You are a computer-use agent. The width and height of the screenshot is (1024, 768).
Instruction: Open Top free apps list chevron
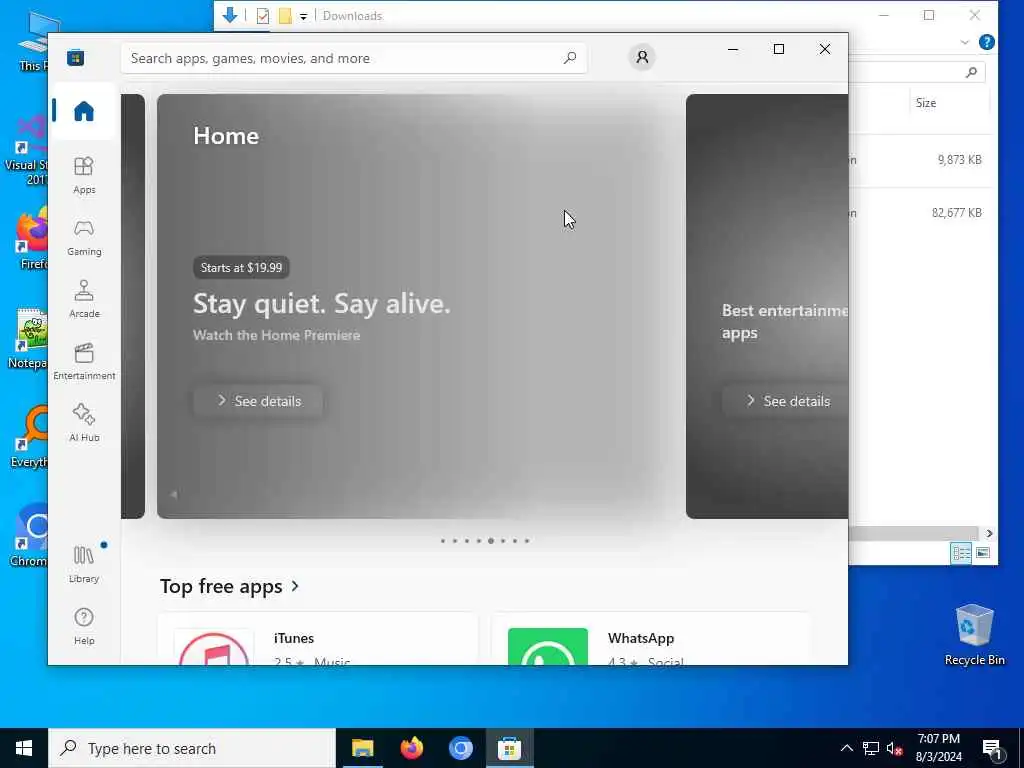pyautogui.click(x=295, y=586)
